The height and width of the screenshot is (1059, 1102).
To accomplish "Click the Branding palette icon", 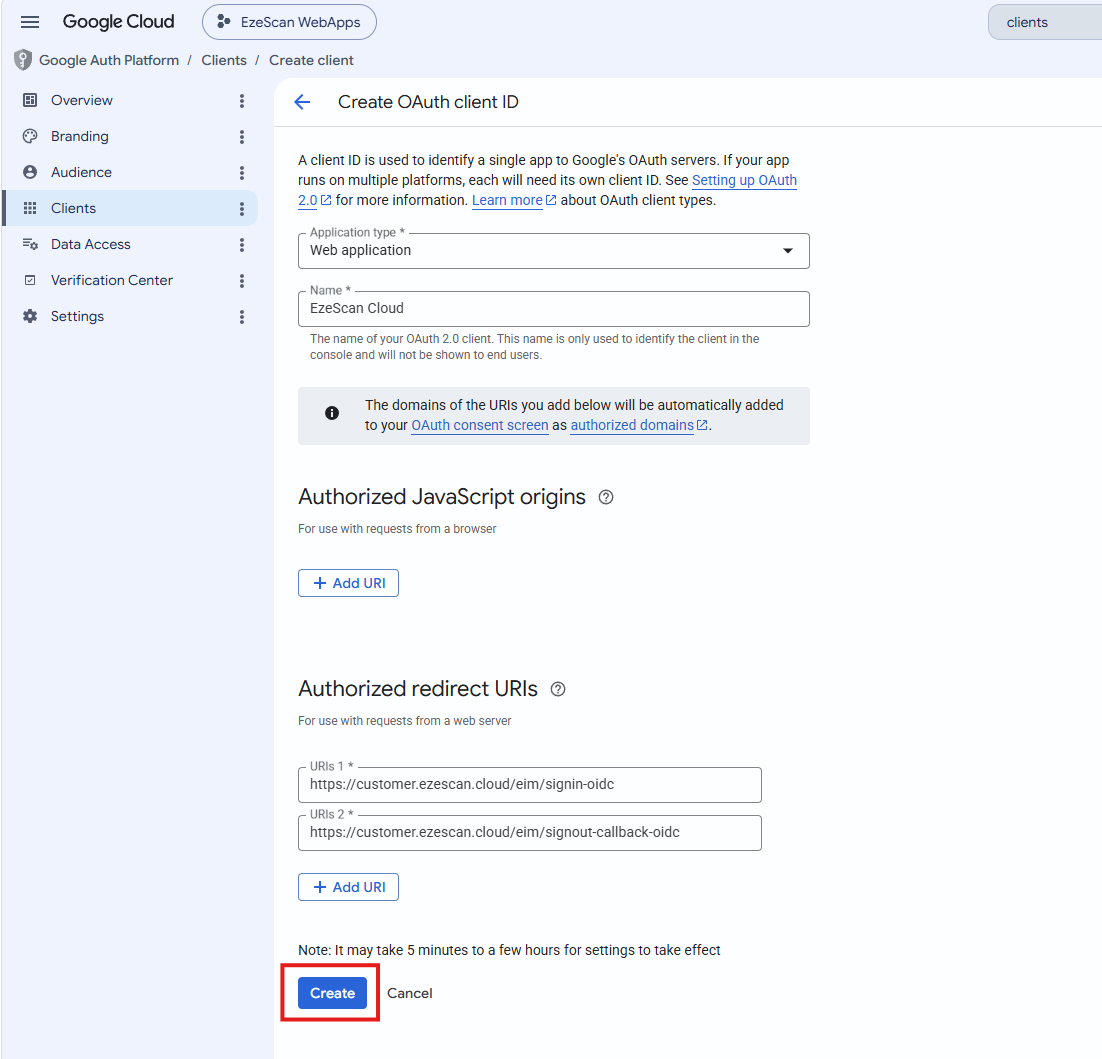I will 30,136.
